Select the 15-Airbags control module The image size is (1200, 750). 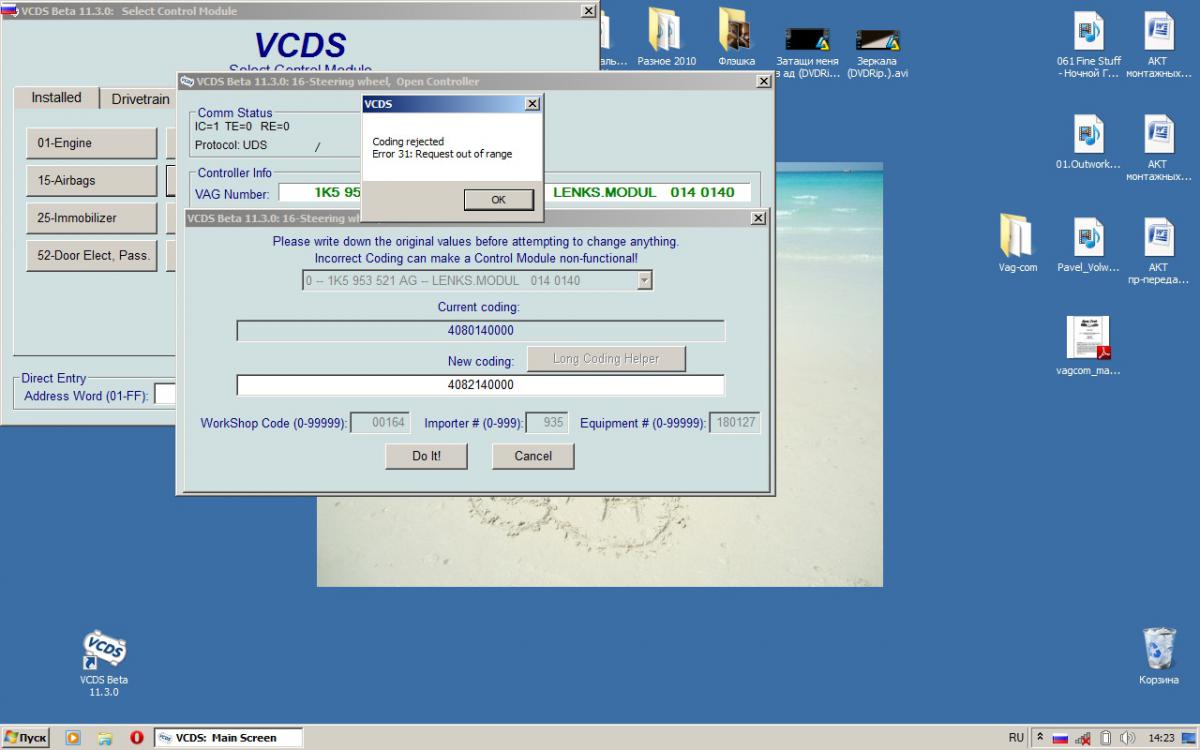pyautogui.click(x=91, y=181)
